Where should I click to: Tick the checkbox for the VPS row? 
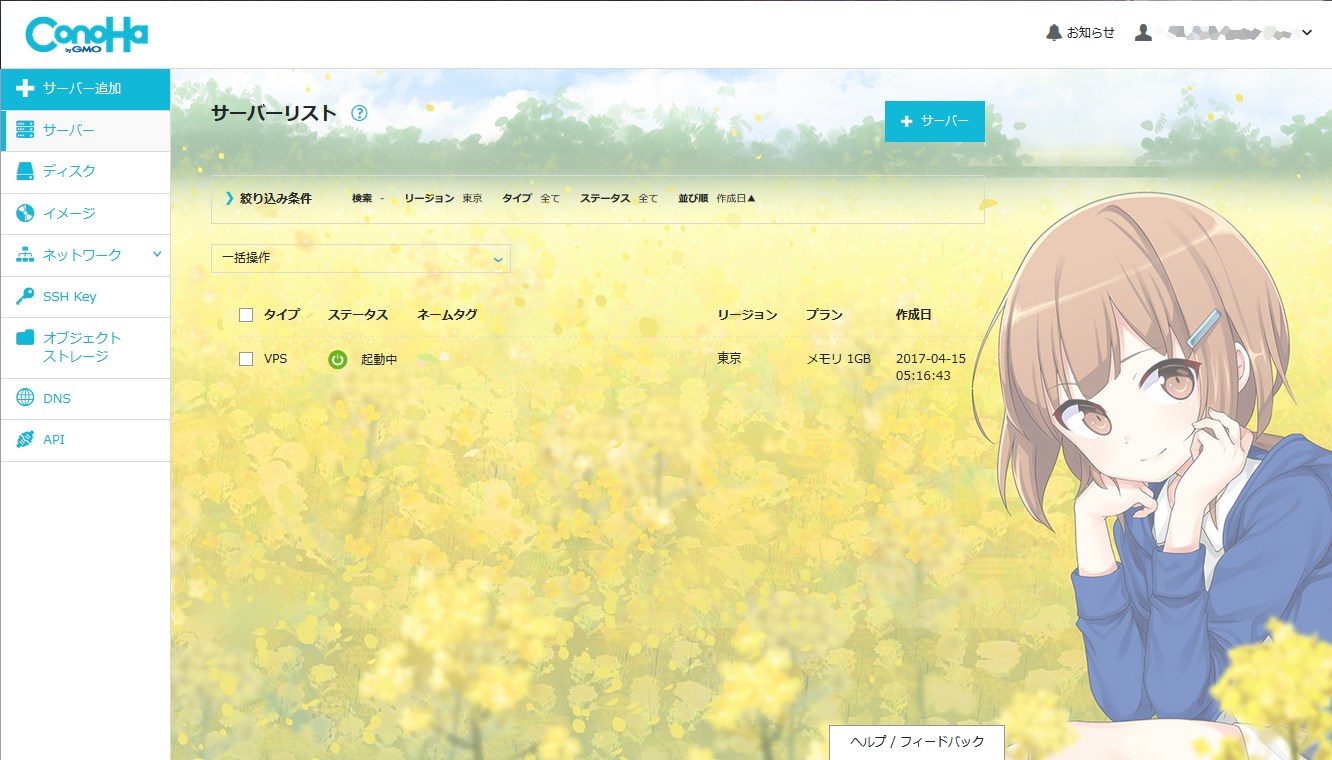tap(246, 359)
